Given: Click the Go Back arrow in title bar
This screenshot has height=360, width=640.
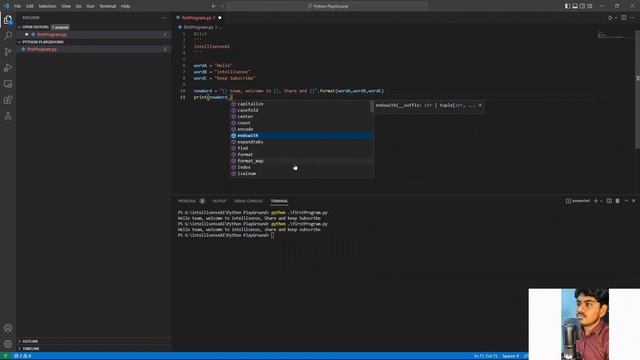Looking at the screenshot, I should coord(213,6).
